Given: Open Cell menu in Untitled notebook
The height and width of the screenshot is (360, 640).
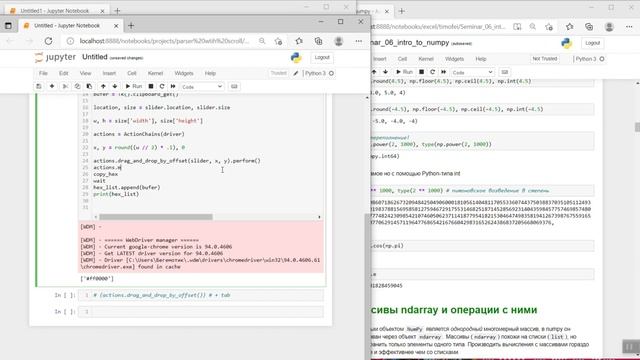Looking at the screenshot, I should click(131, 73).
